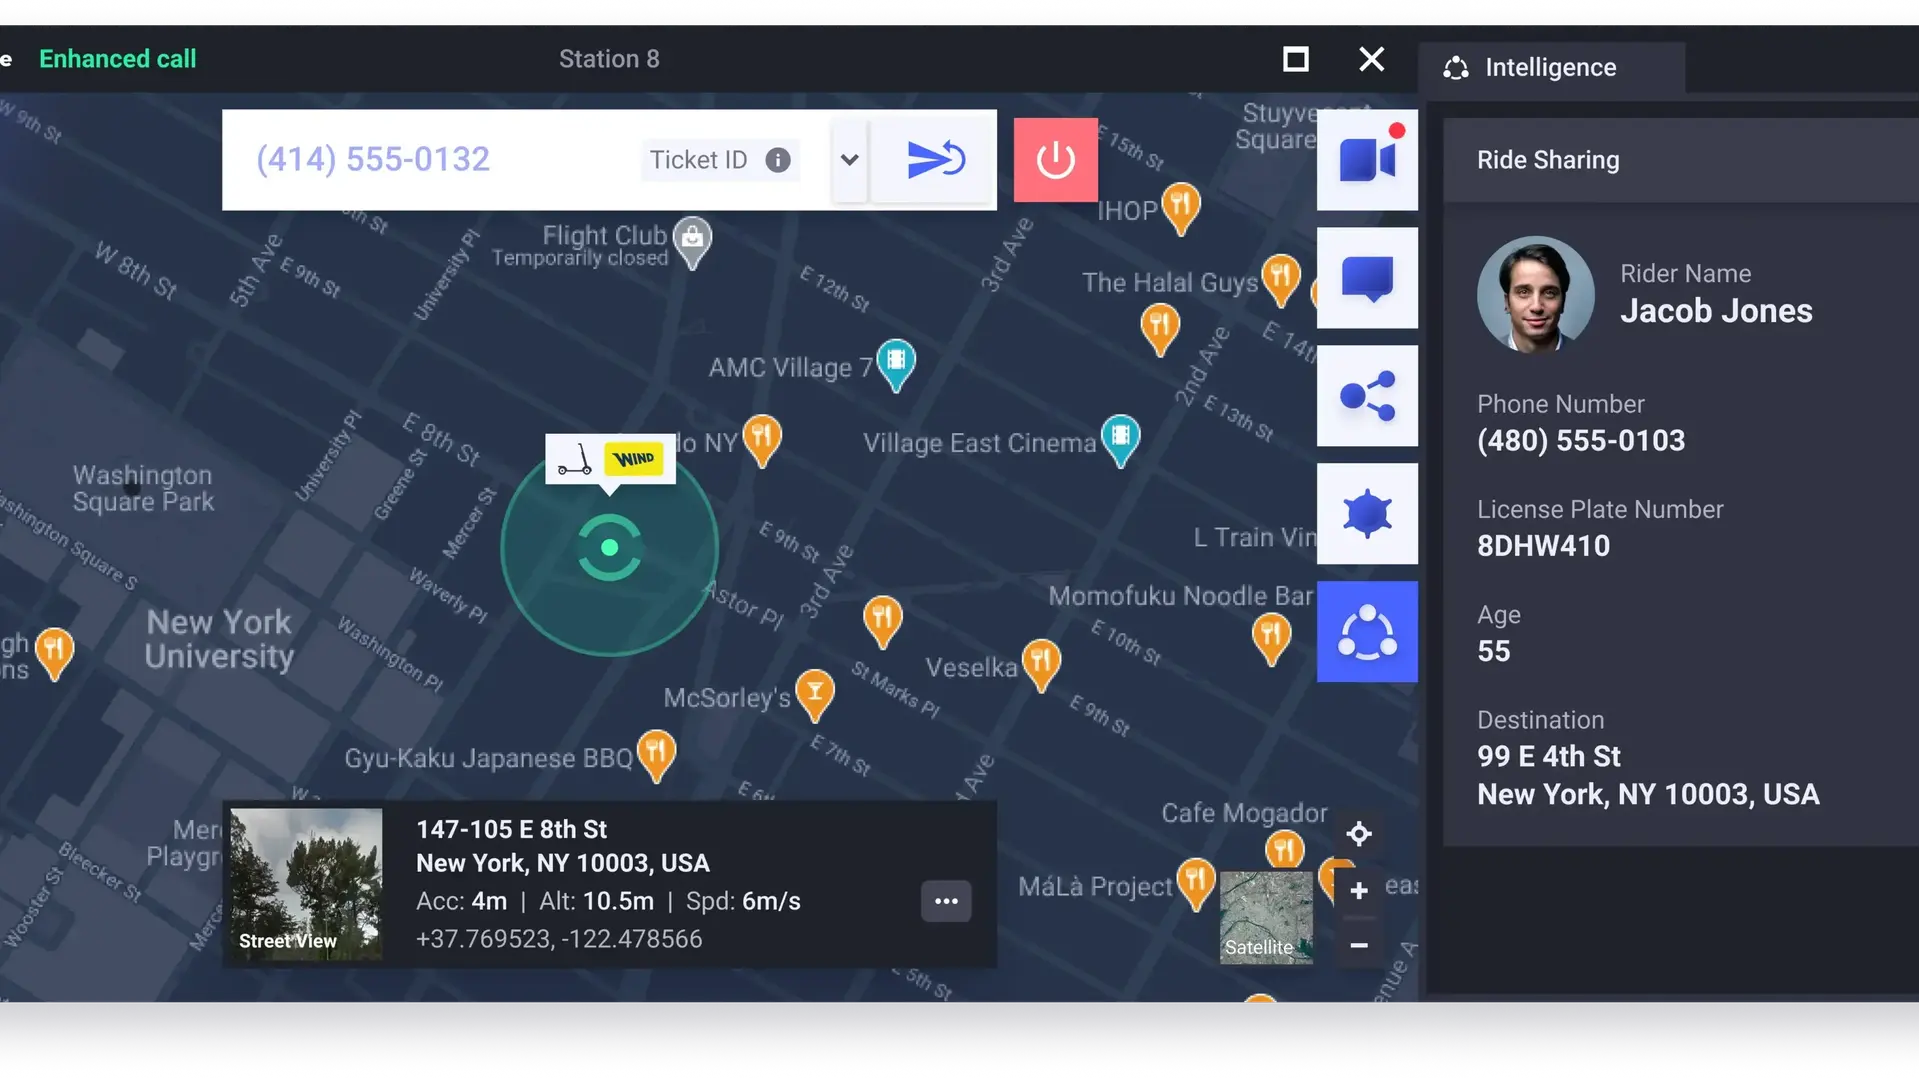Click the transfer call arrow button

934,160
